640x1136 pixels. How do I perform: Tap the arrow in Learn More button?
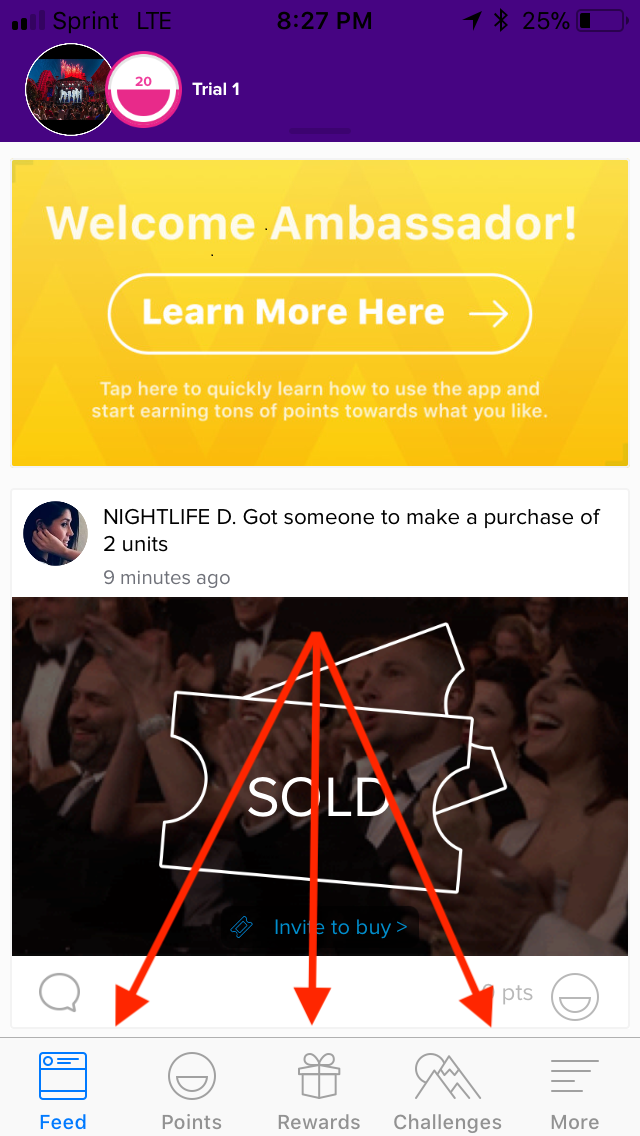click(489, 314)
